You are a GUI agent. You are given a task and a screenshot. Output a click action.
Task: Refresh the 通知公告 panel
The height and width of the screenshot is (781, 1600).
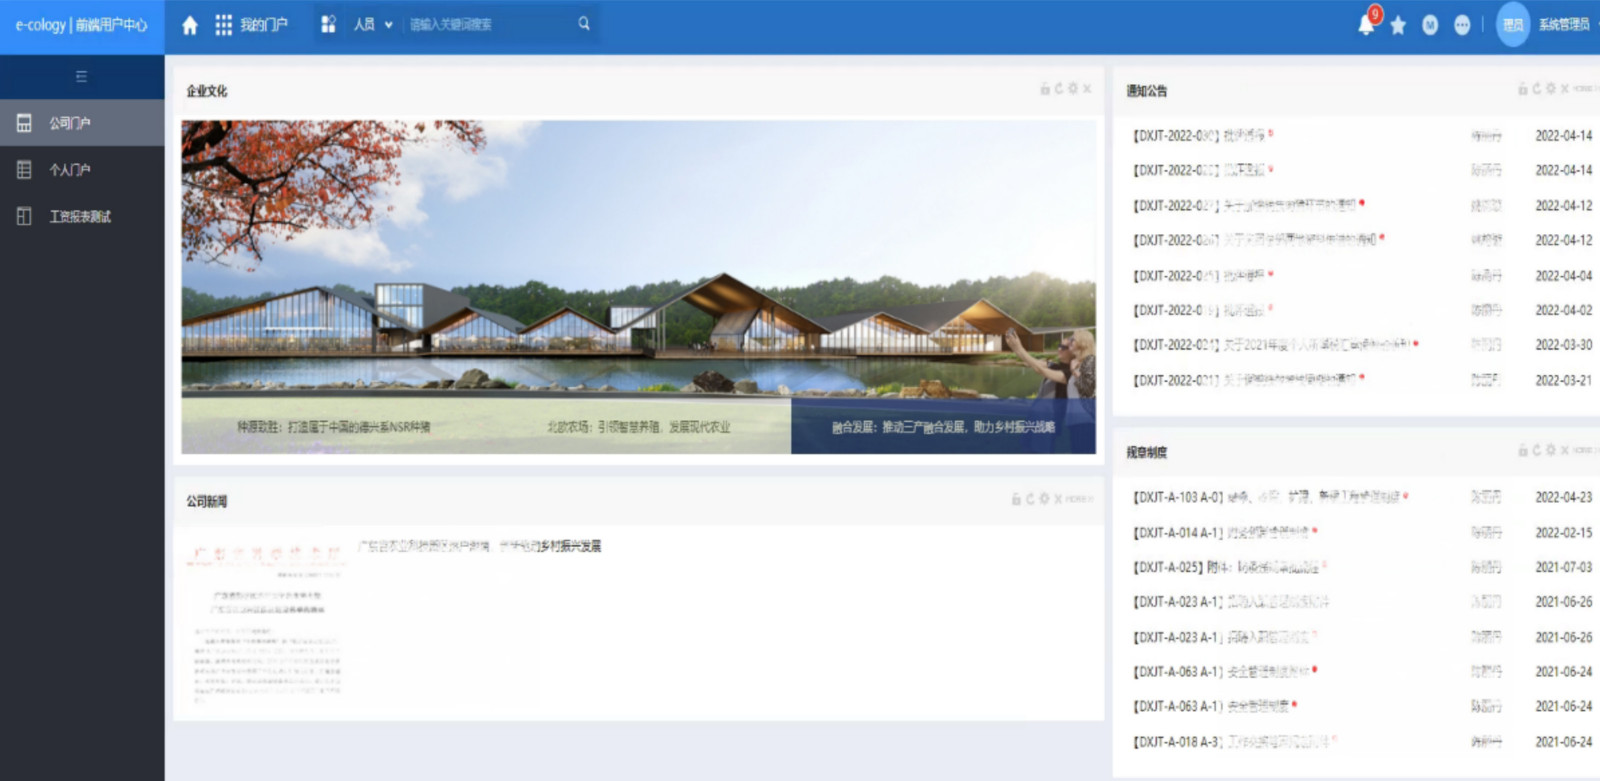(x=1537, y=89)
